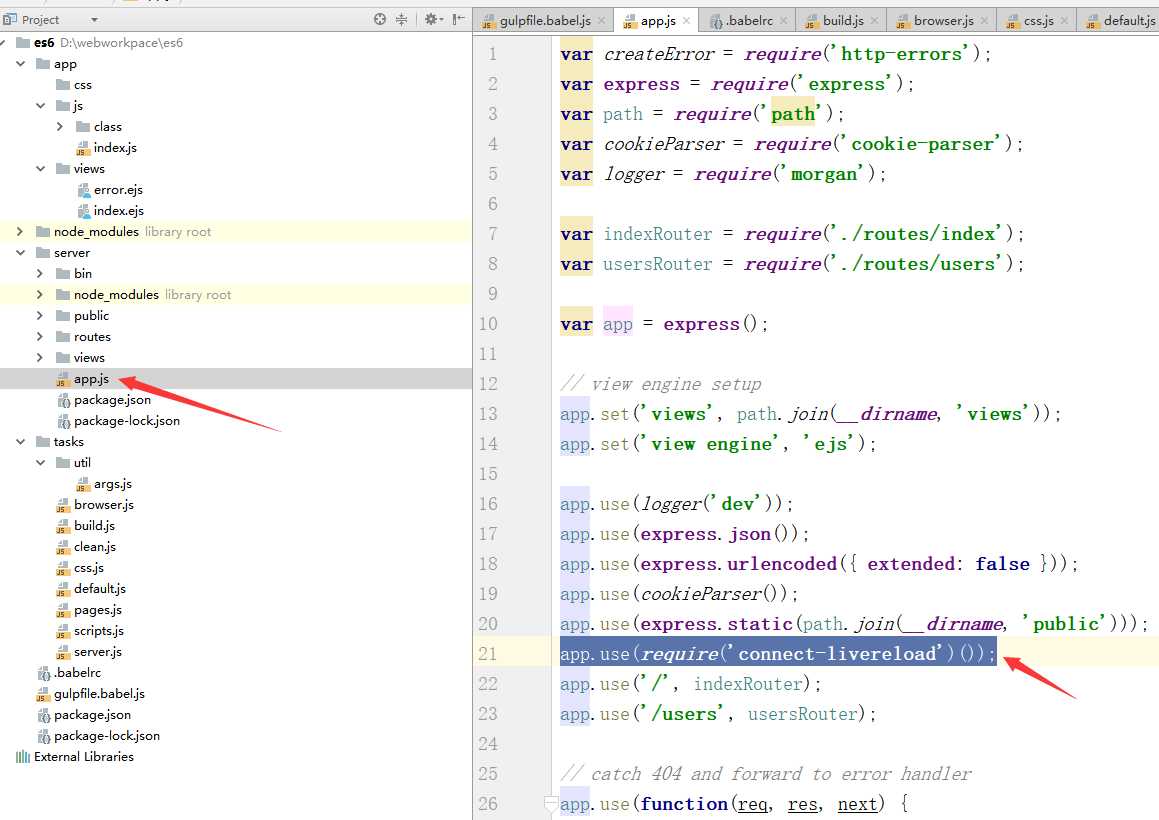This screenshot has height=820, width=1159.
Task: Close the .babelrc tab
Action: point(784,21)
